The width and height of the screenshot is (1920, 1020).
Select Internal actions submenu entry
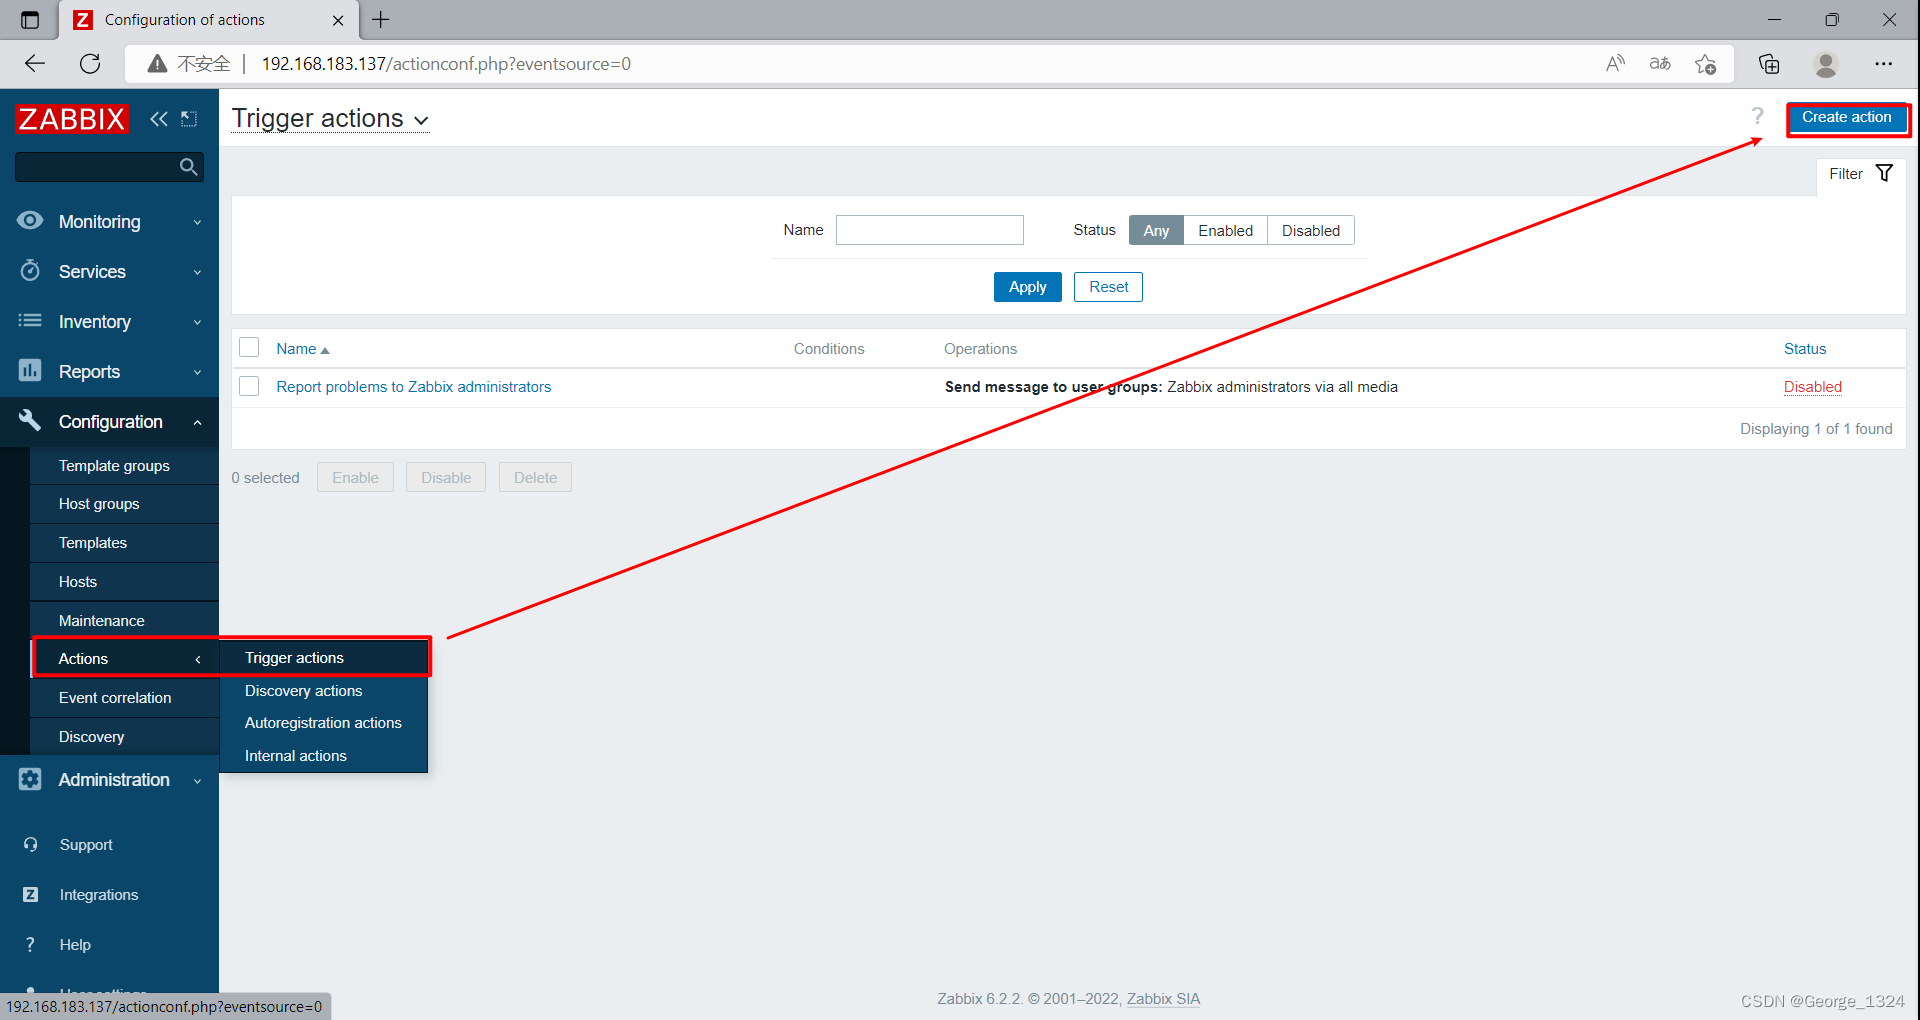(x=324, y=756)
